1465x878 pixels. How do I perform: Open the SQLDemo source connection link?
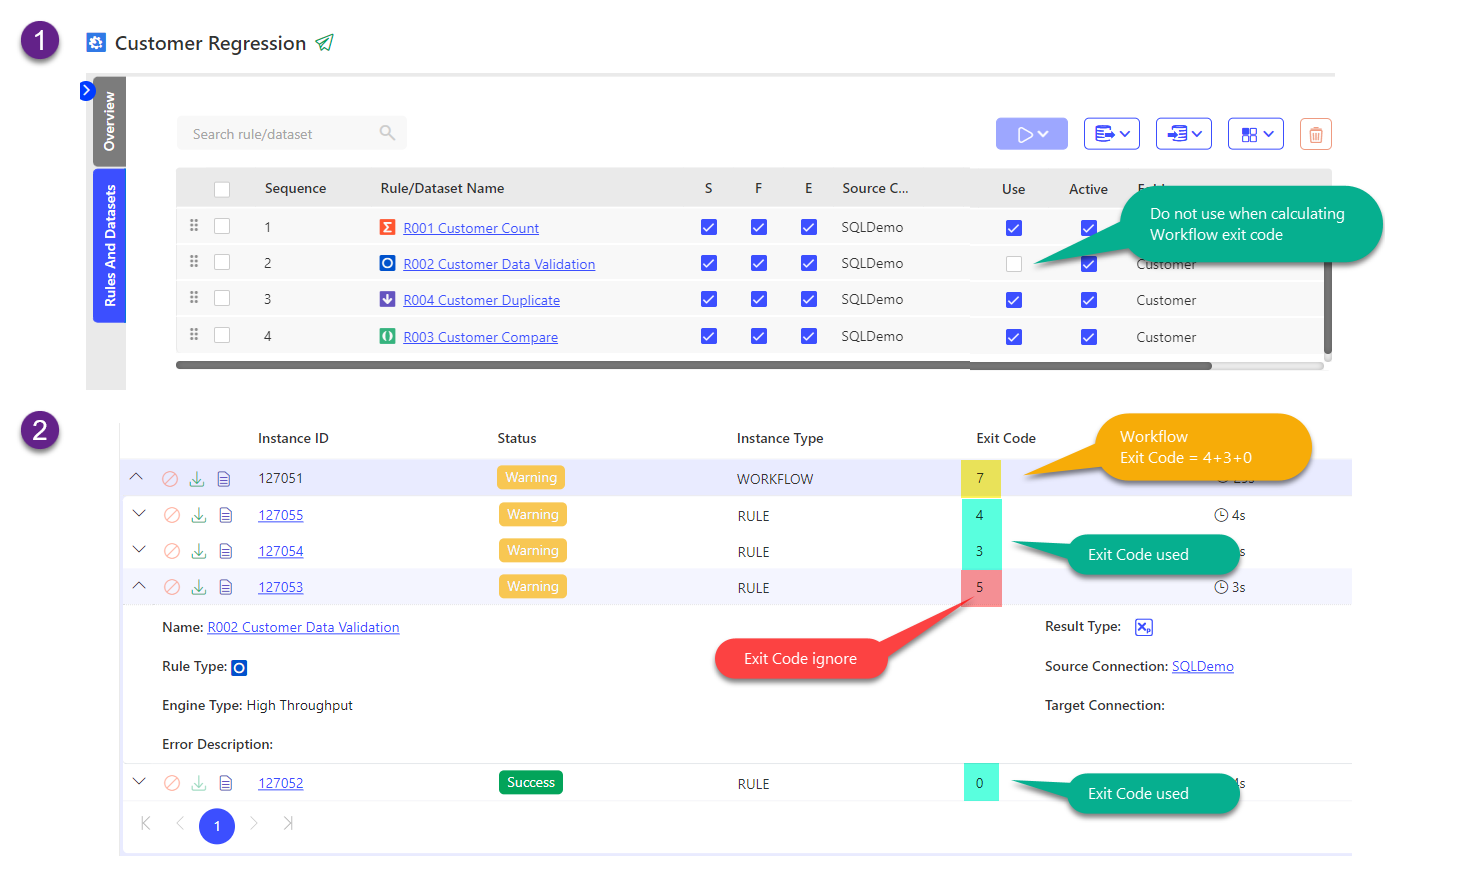point(1203,666)
